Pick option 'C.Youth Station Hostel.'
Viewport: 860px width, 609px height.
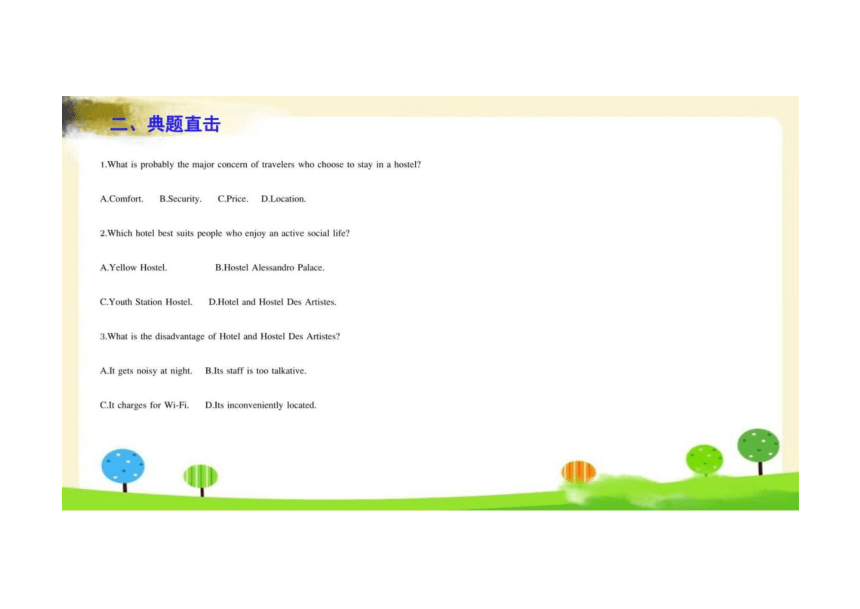click(x=146, y=302)
